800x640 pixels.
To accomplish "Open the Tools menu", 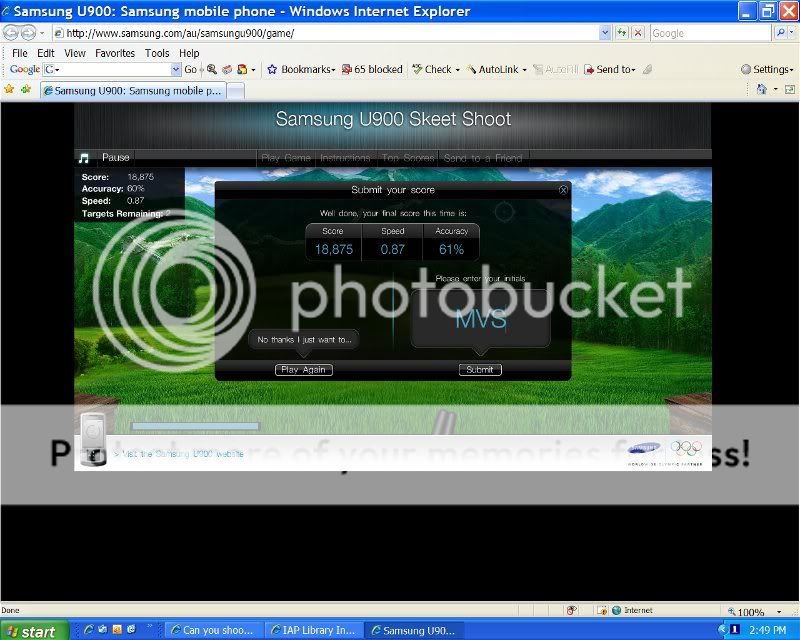I will point(157,53).
